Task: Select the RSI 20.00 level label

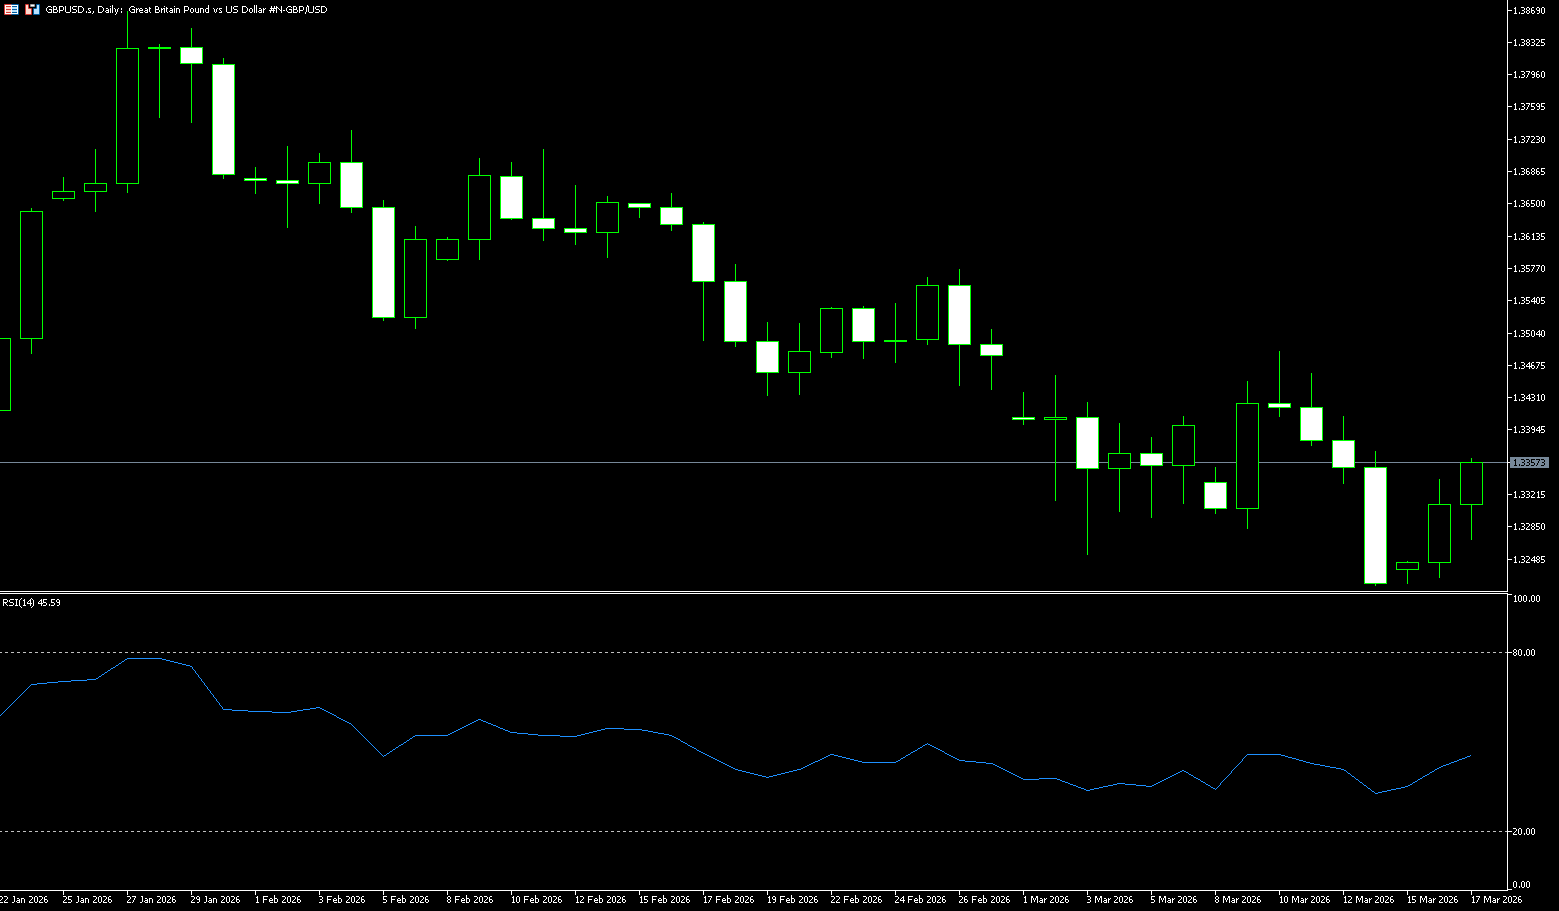Action: click(1524, 832)
